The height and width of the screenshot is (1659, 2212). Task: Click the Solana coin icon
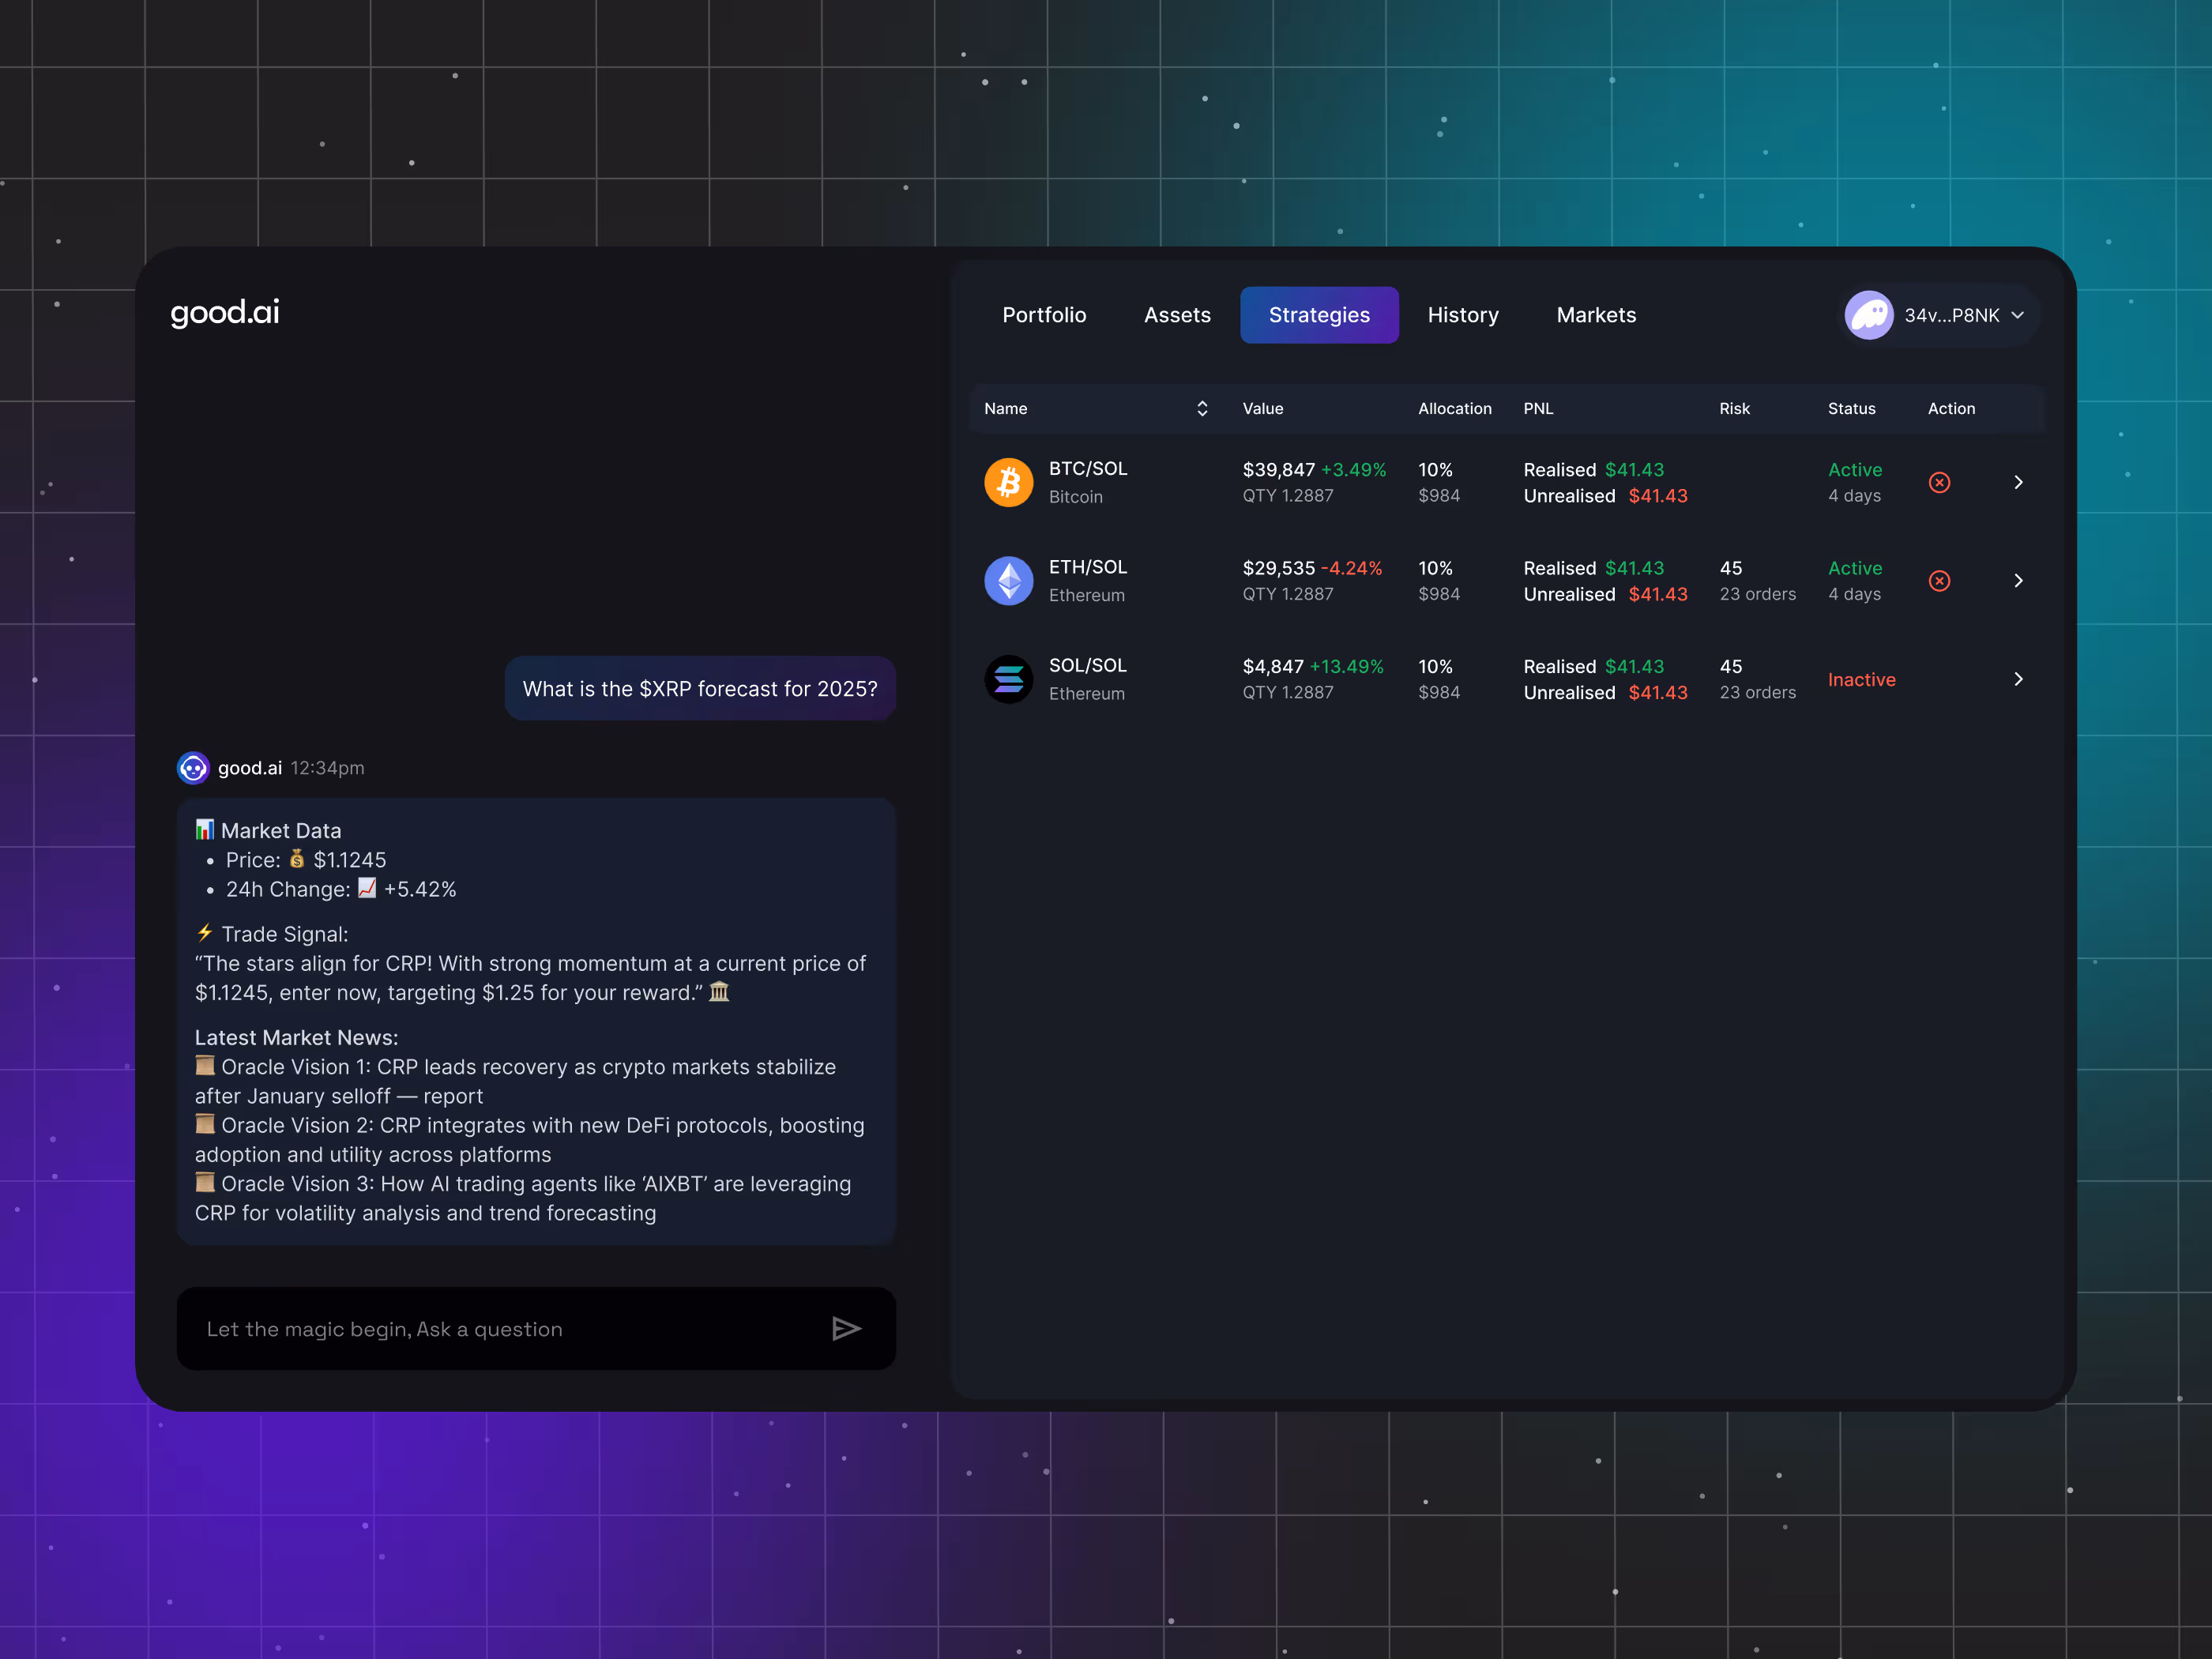(x=1008, y=679)
